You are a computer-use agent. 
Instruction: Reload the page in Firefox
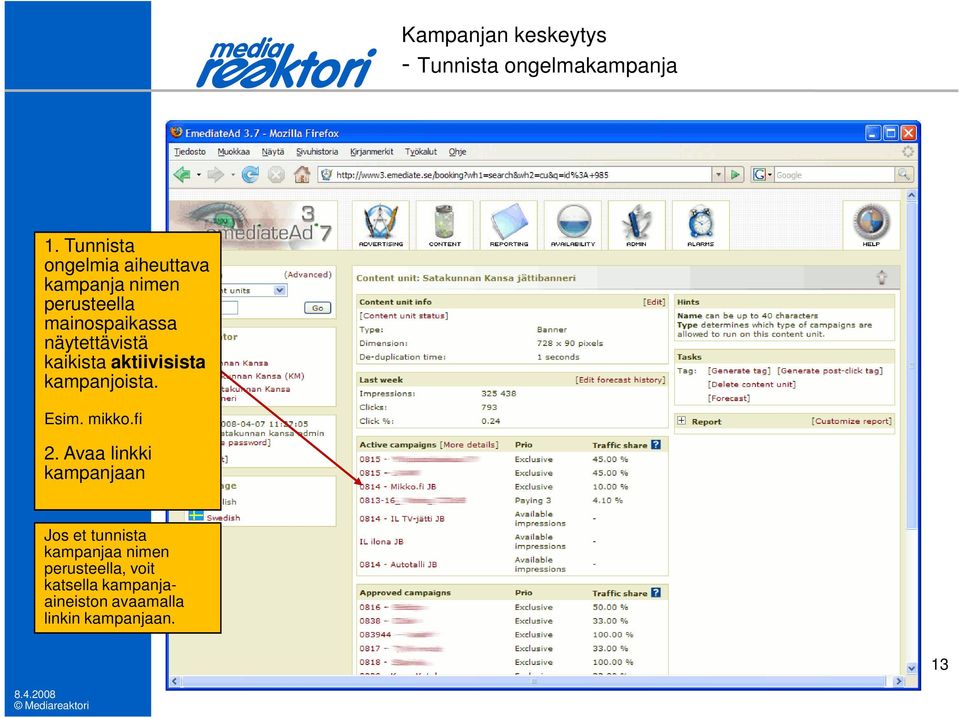(x=250, y=175)
